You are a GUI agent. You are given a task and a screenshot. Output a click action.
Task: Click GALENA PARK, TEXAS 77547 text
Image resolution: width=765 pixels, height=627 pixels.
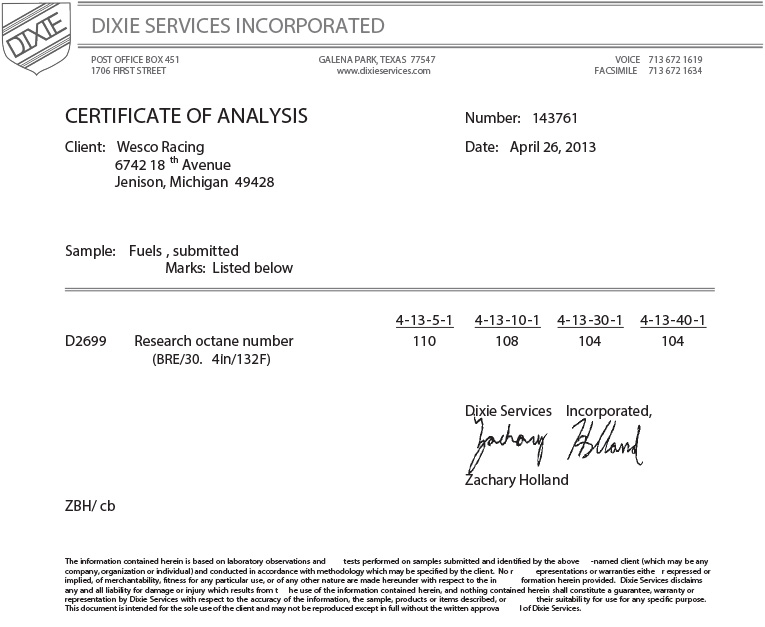click(377, 60)
